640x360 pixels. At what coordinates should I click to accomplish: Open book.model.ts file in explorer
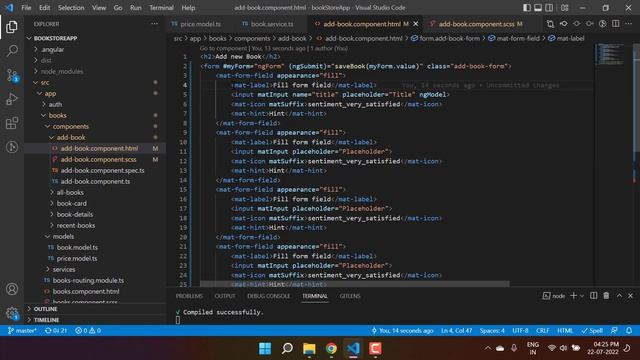(95, 247)
